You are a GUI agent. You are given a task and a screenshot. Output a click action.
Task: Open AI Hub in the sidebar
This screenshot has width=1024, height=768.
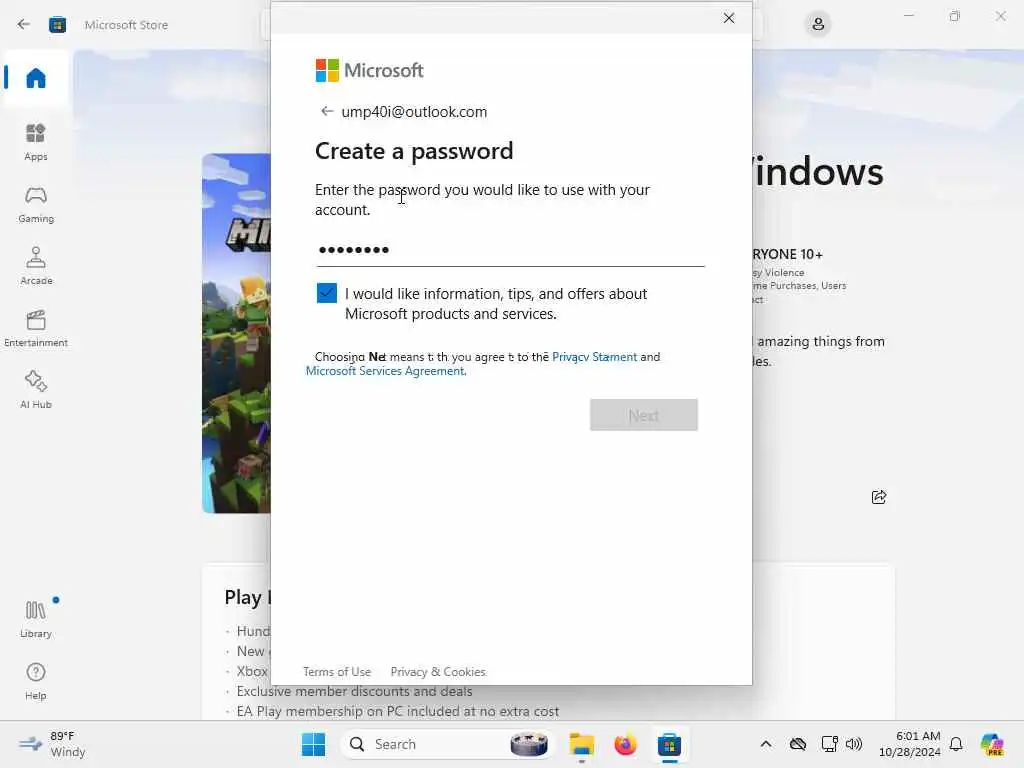click(36, 391)
